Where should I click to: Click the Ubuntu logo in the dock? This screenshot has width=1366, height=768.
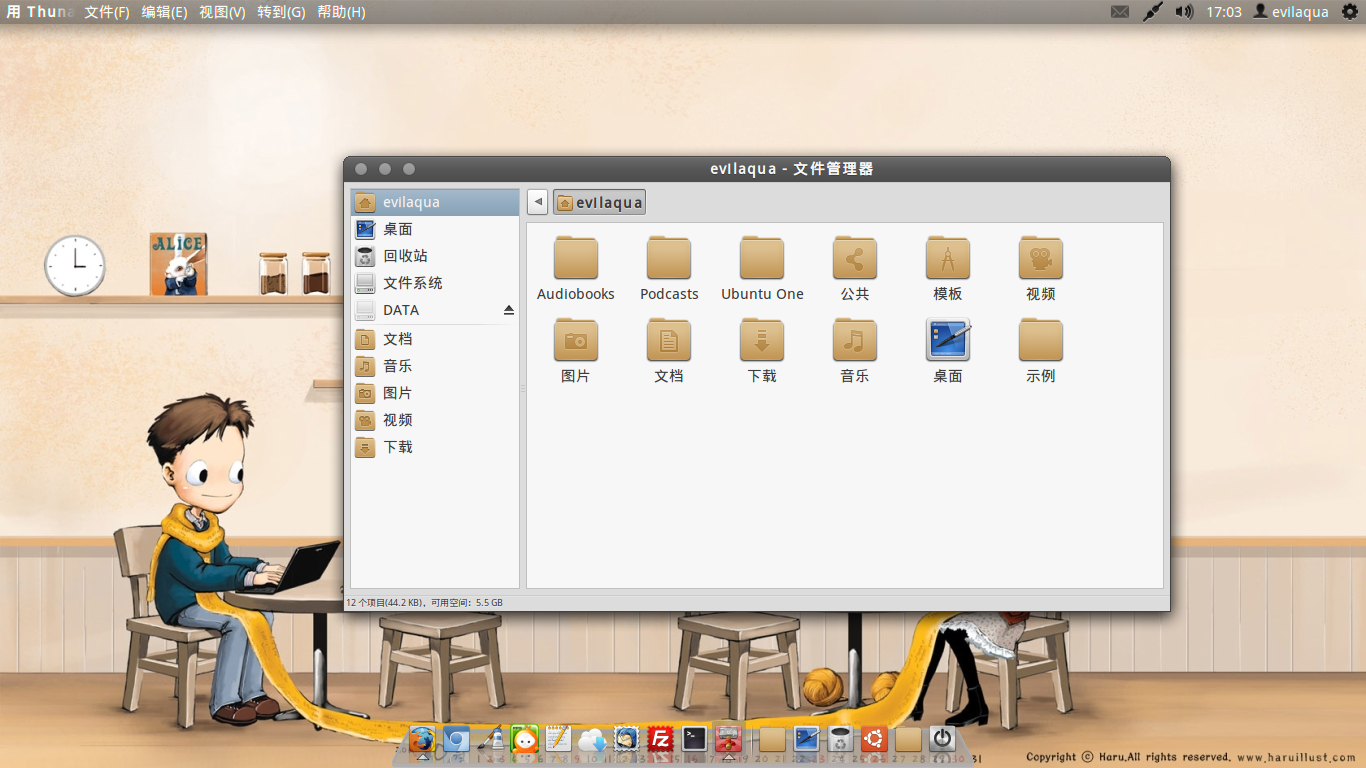(x=875, y=740)
